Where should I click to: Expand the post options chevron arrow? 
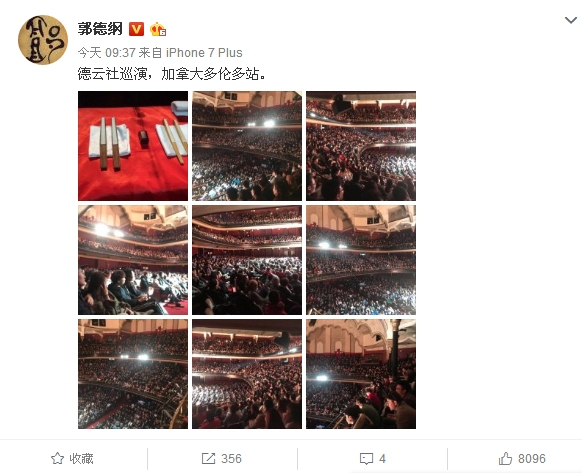pos(570,20)
